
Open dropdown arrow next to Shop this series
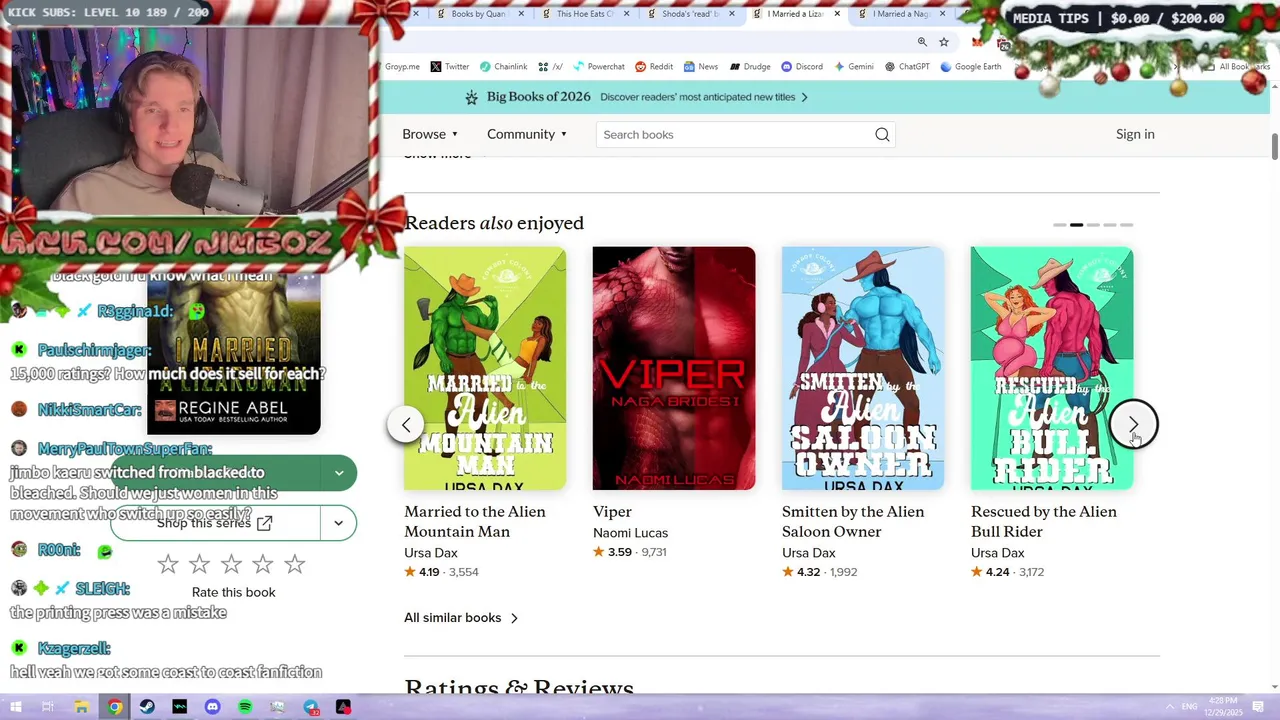[339, 523]
